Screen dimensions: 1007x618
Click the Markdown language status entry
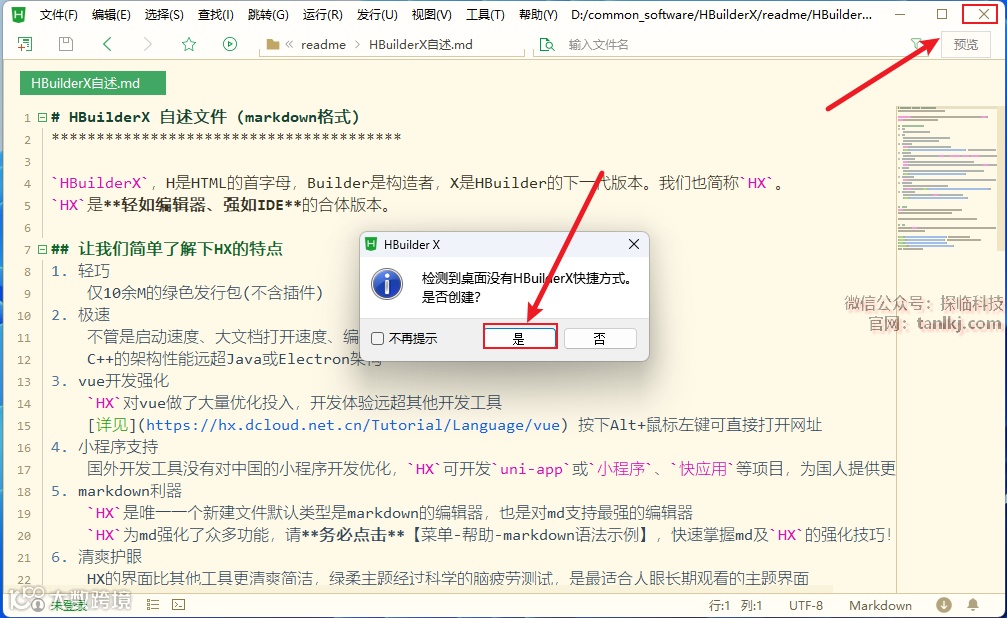pos(880,605)
